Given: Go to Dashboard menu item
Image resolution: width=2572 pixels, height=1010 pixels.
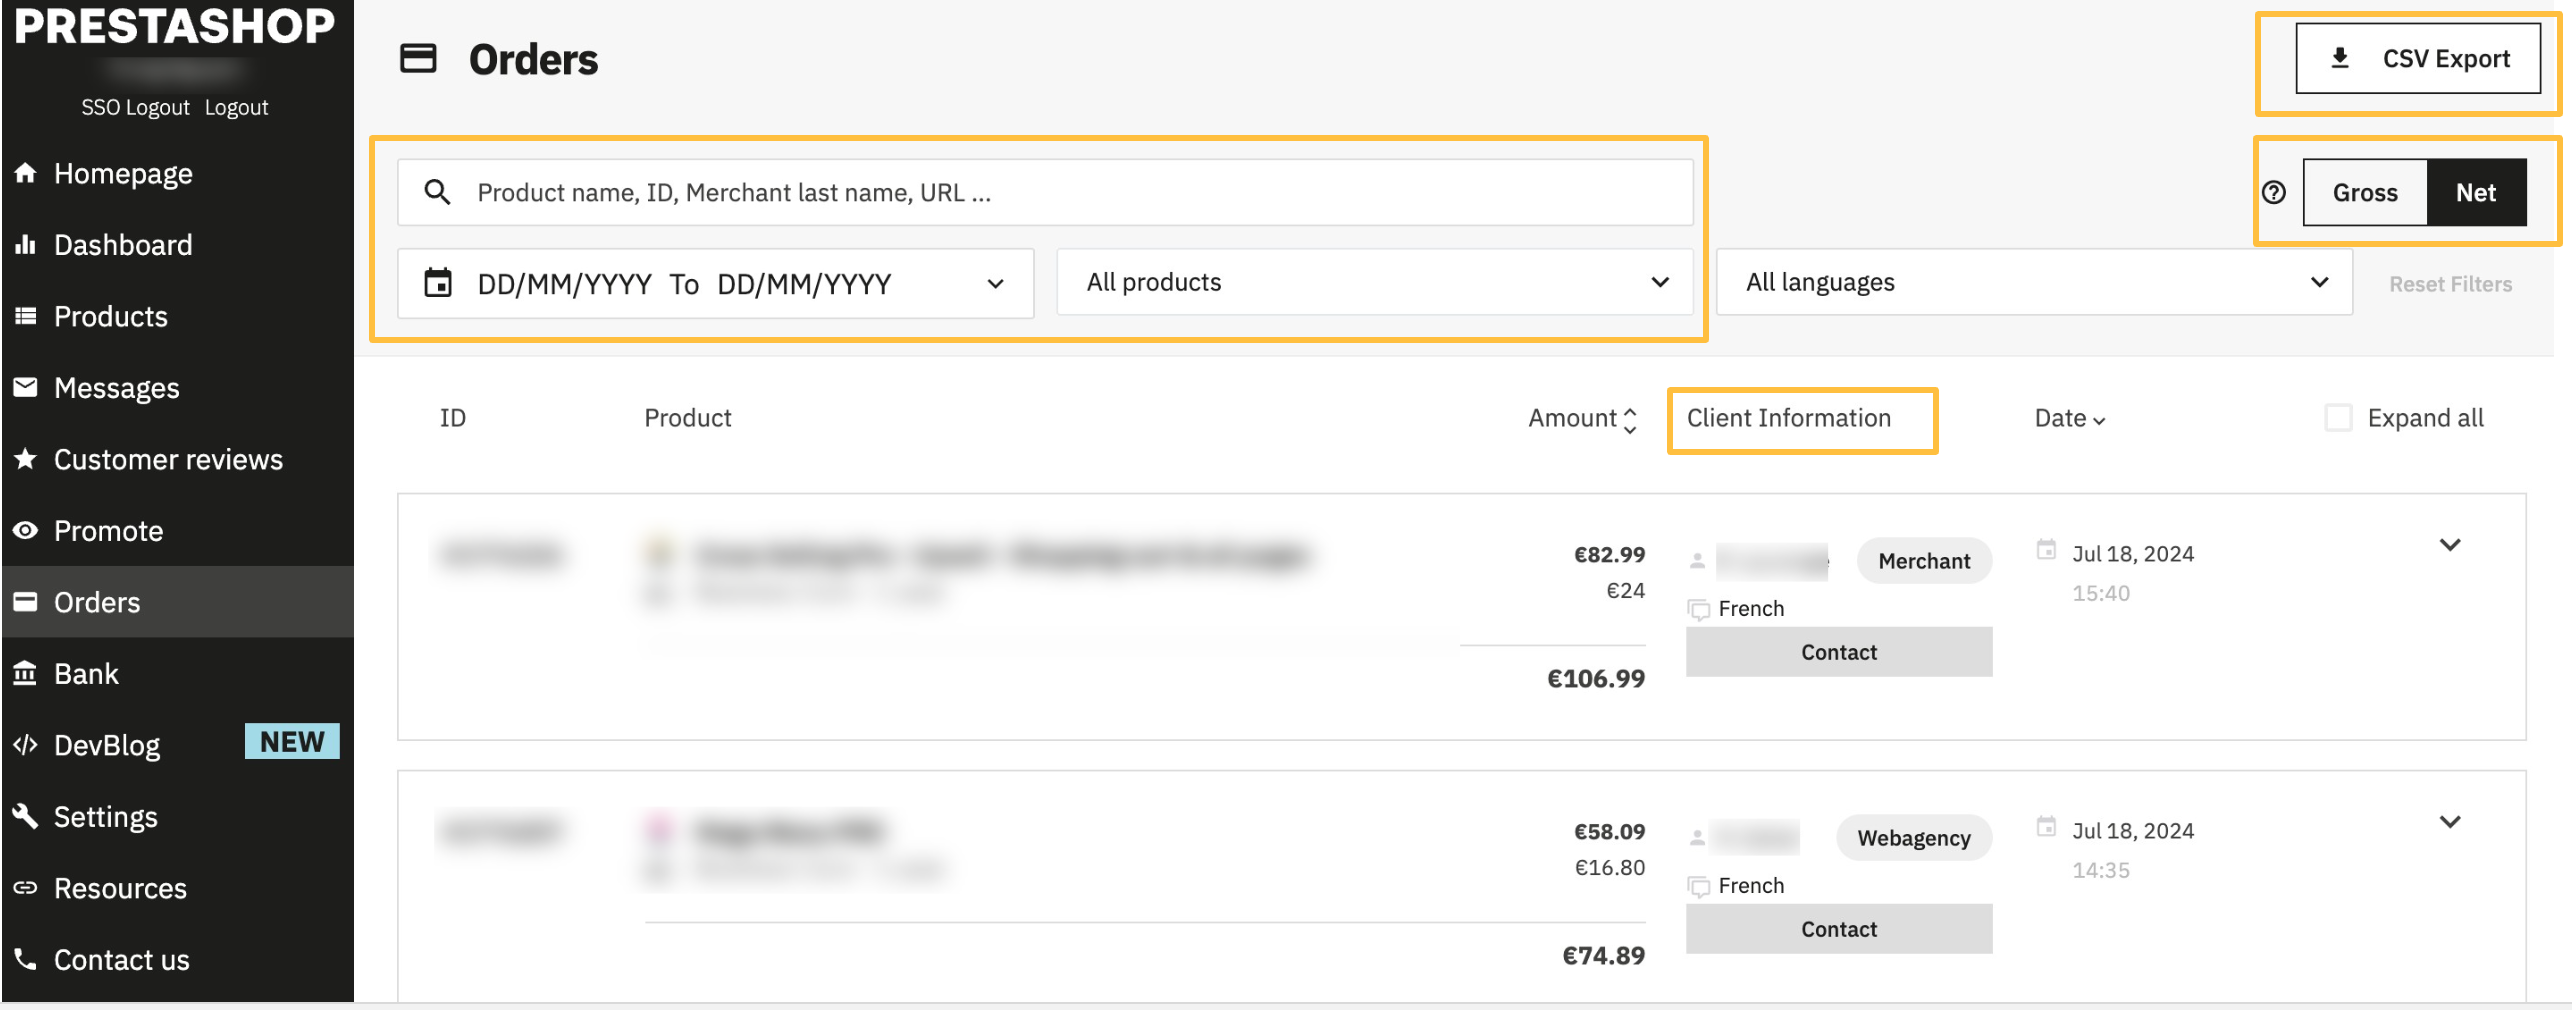Looking at the screenshot, I should [123, 245].
